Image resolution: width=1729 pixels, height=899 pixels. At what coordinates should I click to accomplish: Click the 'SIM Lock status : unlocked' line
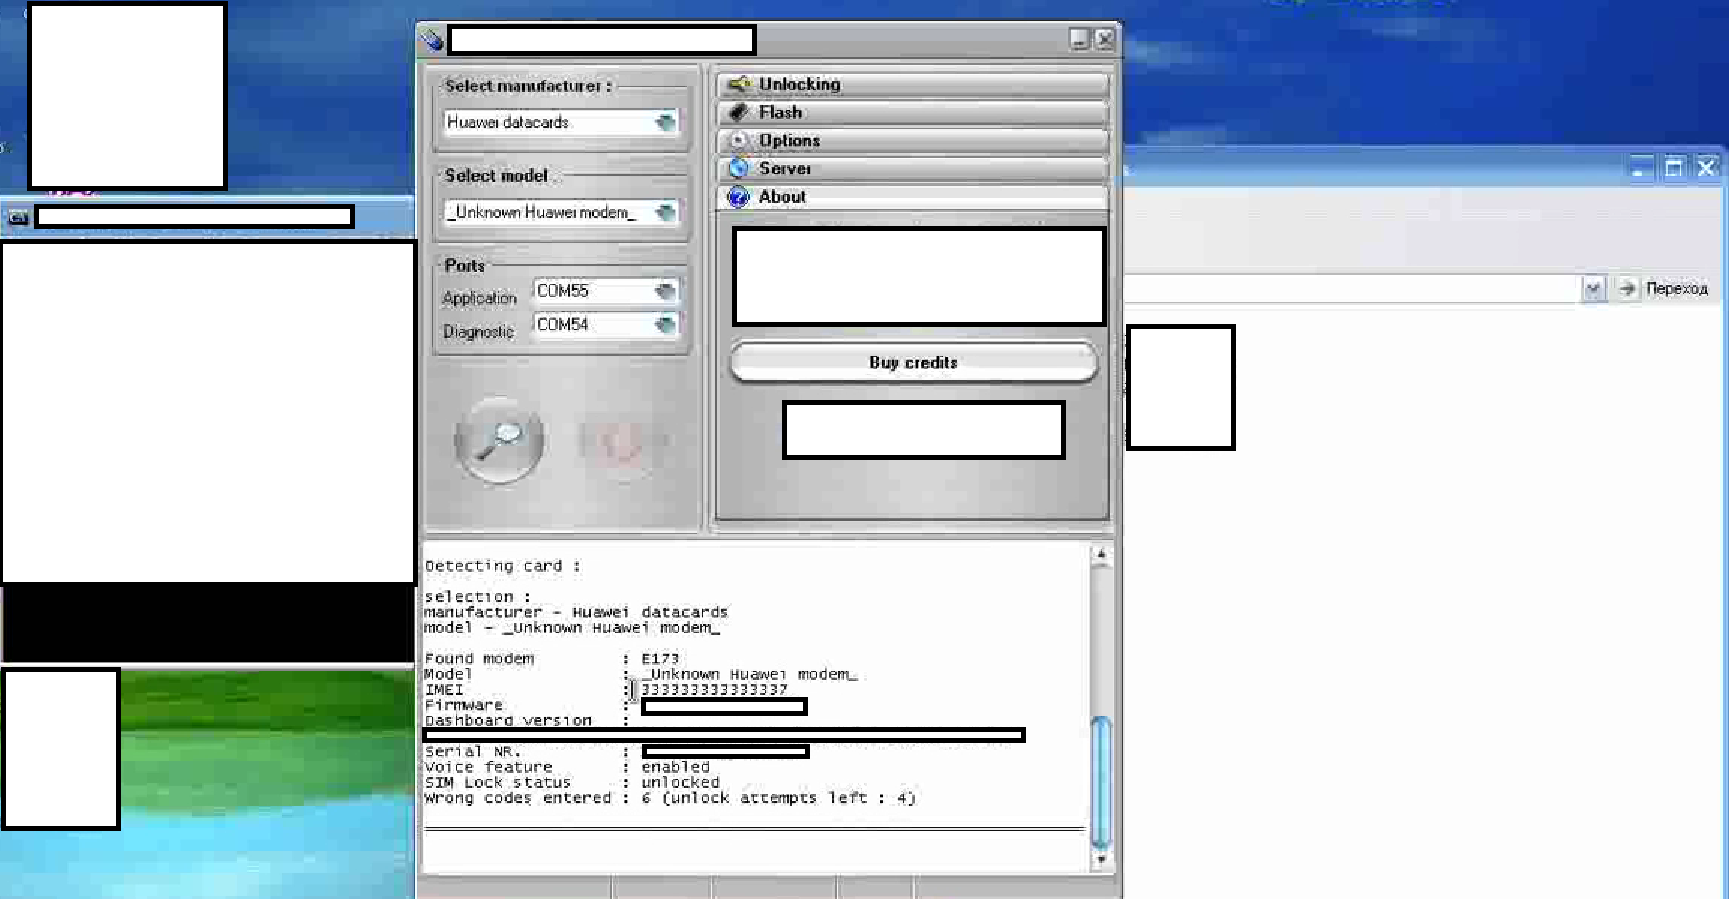[x=572, y=783]
